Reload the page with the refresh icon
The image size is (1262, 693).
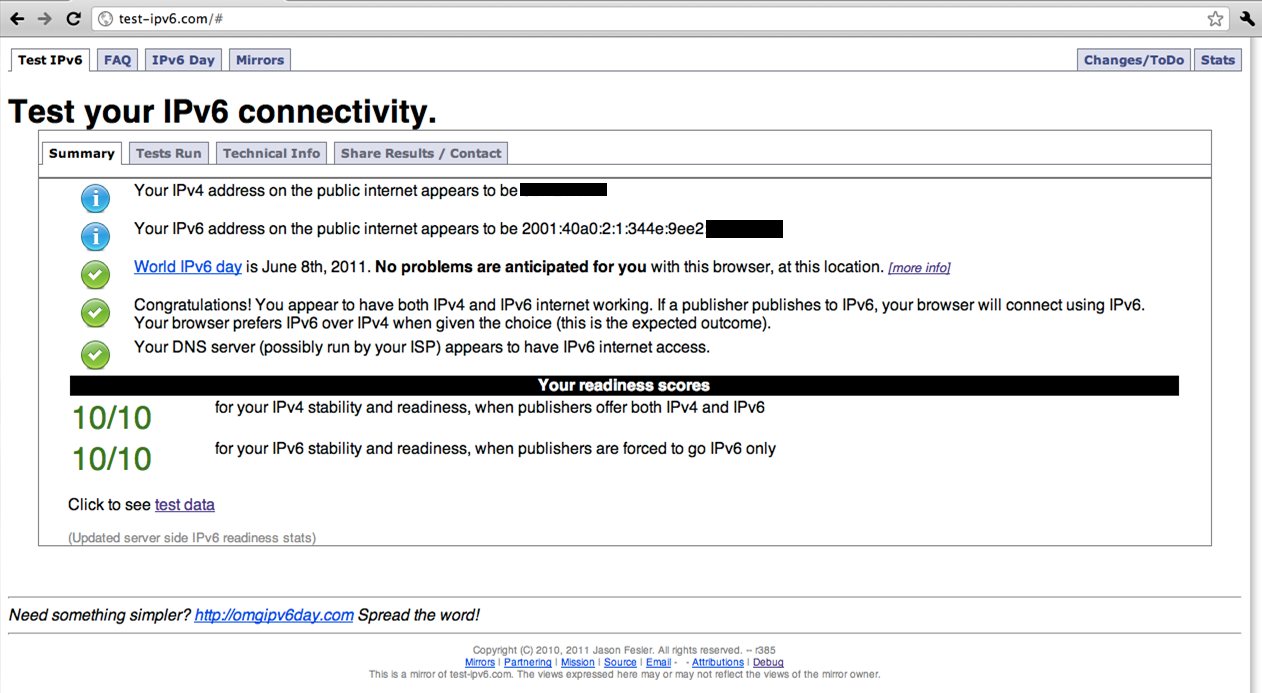pos(73,18)
